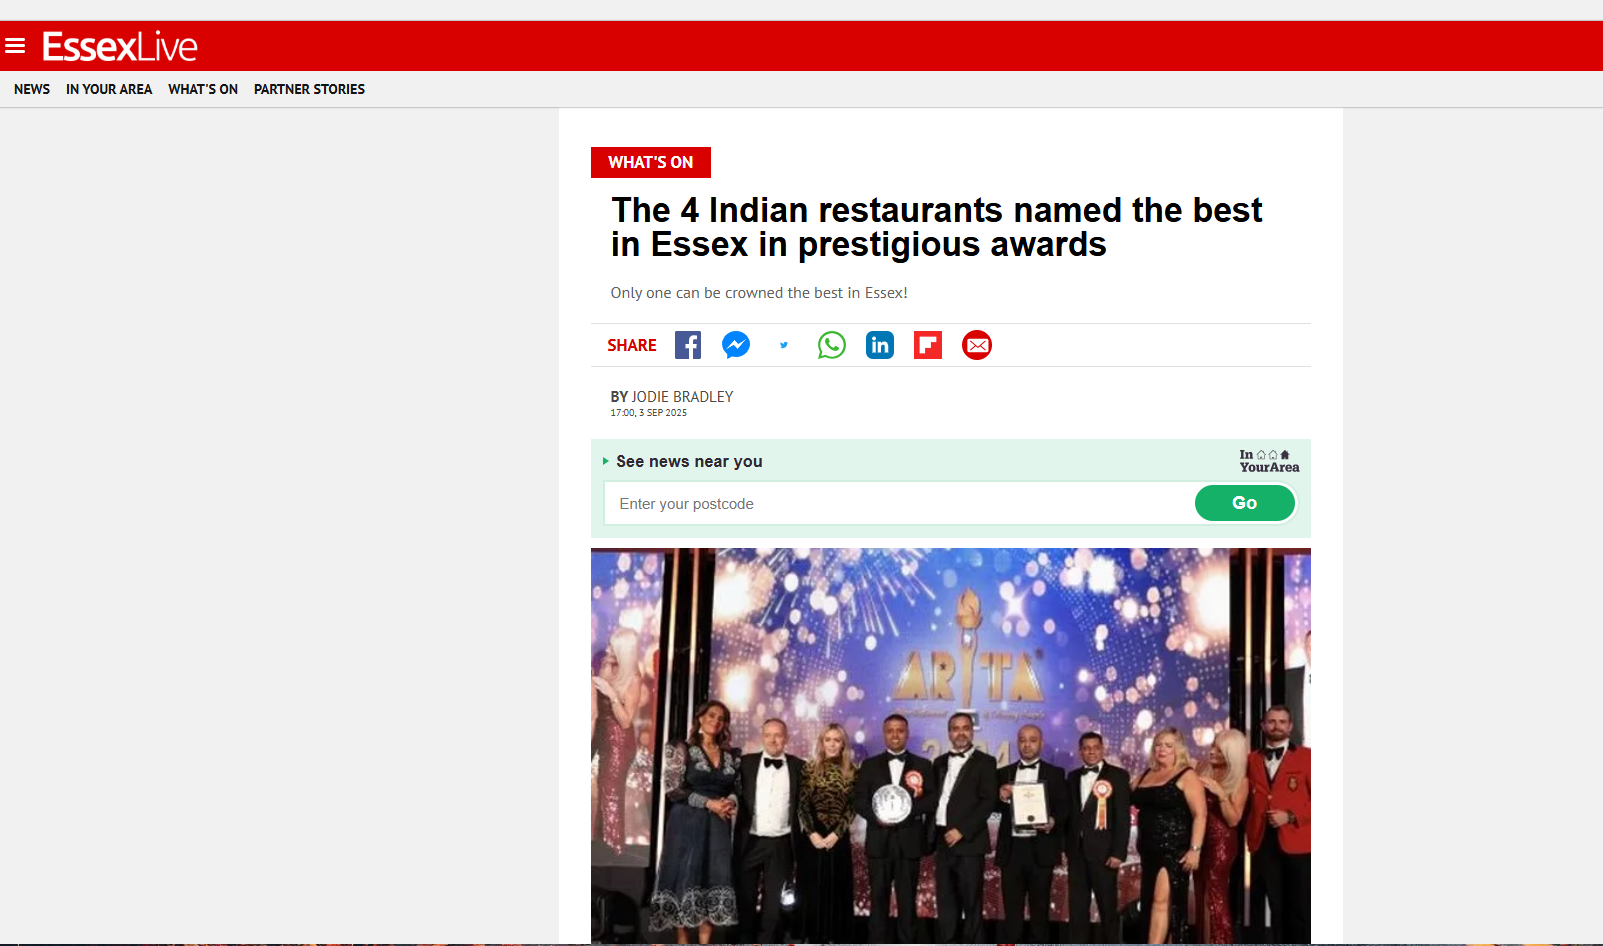The height and width of the screenshot is (946, 1603).
Task: Expand the See news near you arrow
Action: tap(606, 461)
